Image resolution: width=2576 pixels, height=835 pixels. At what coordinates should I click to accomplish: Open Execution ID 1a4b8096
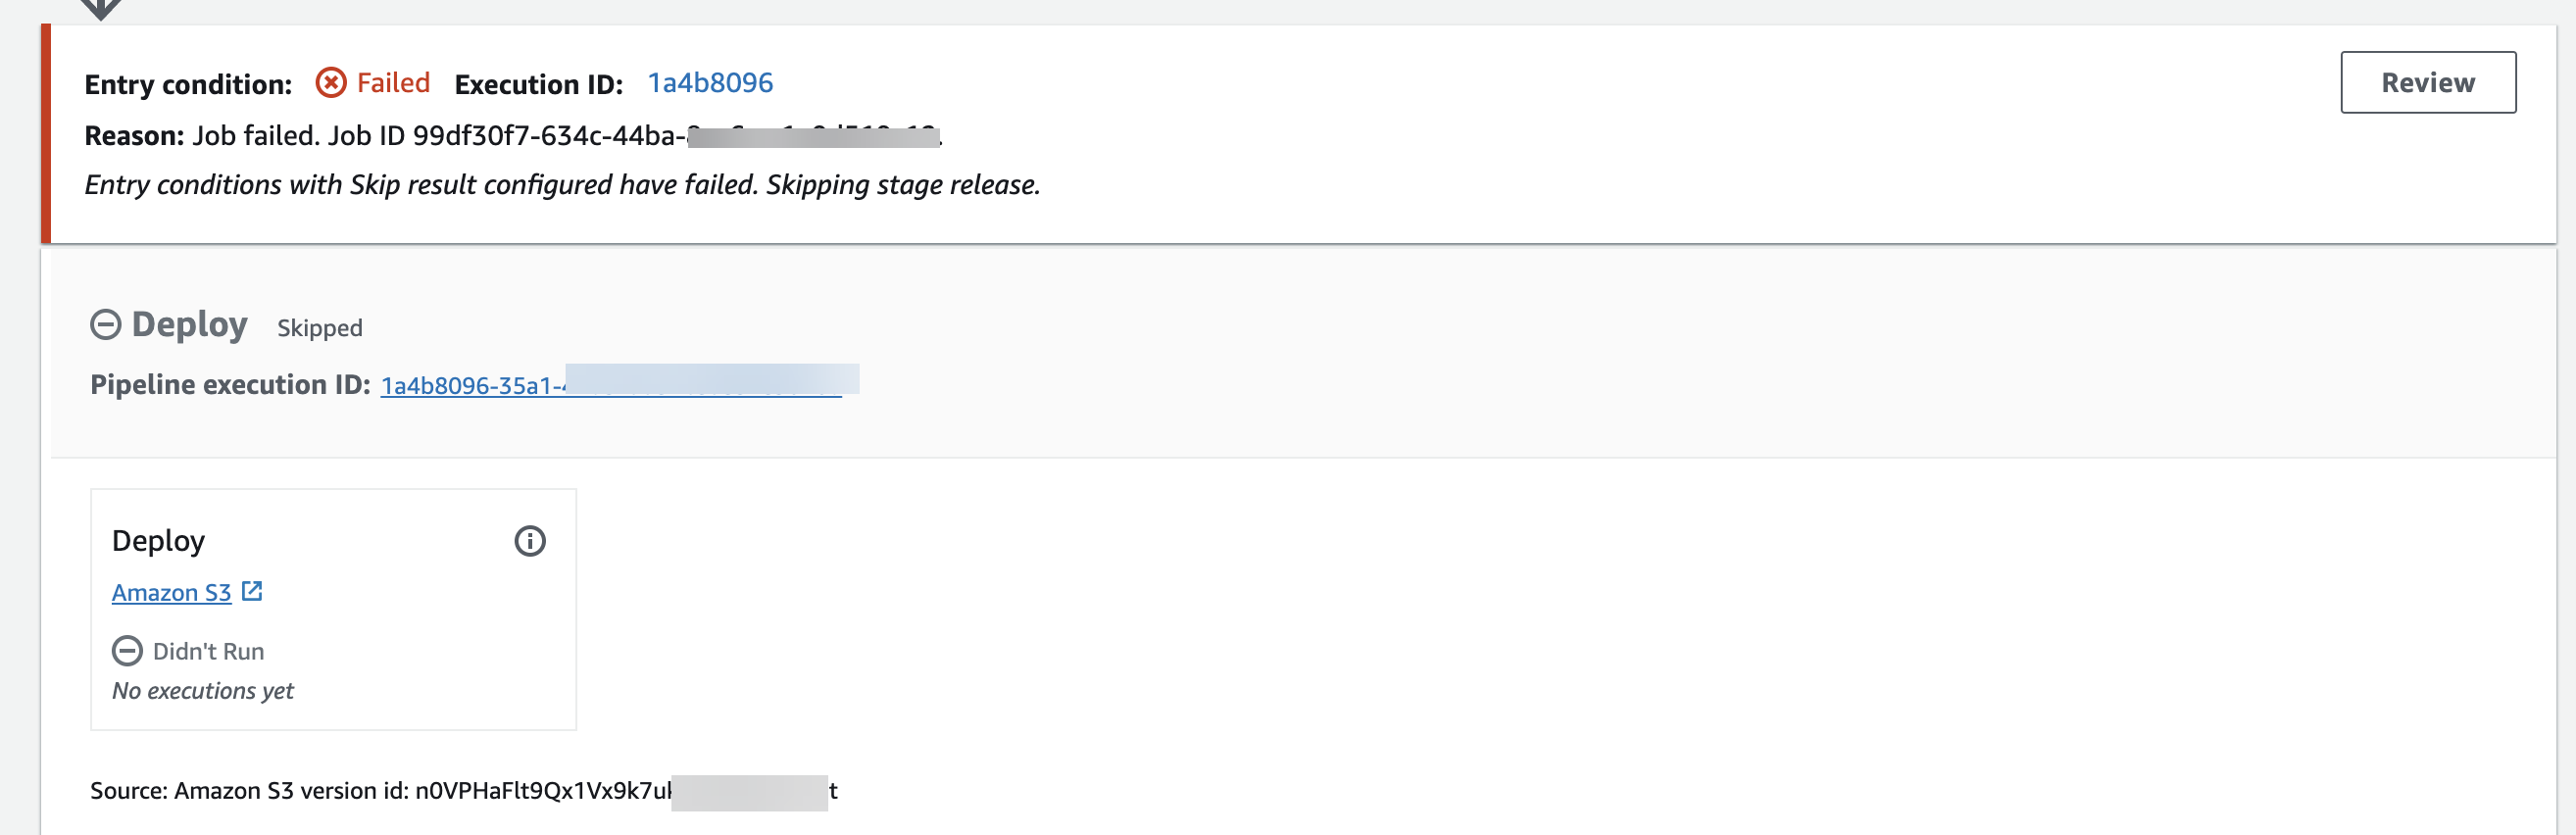click(x=710, y=83)
